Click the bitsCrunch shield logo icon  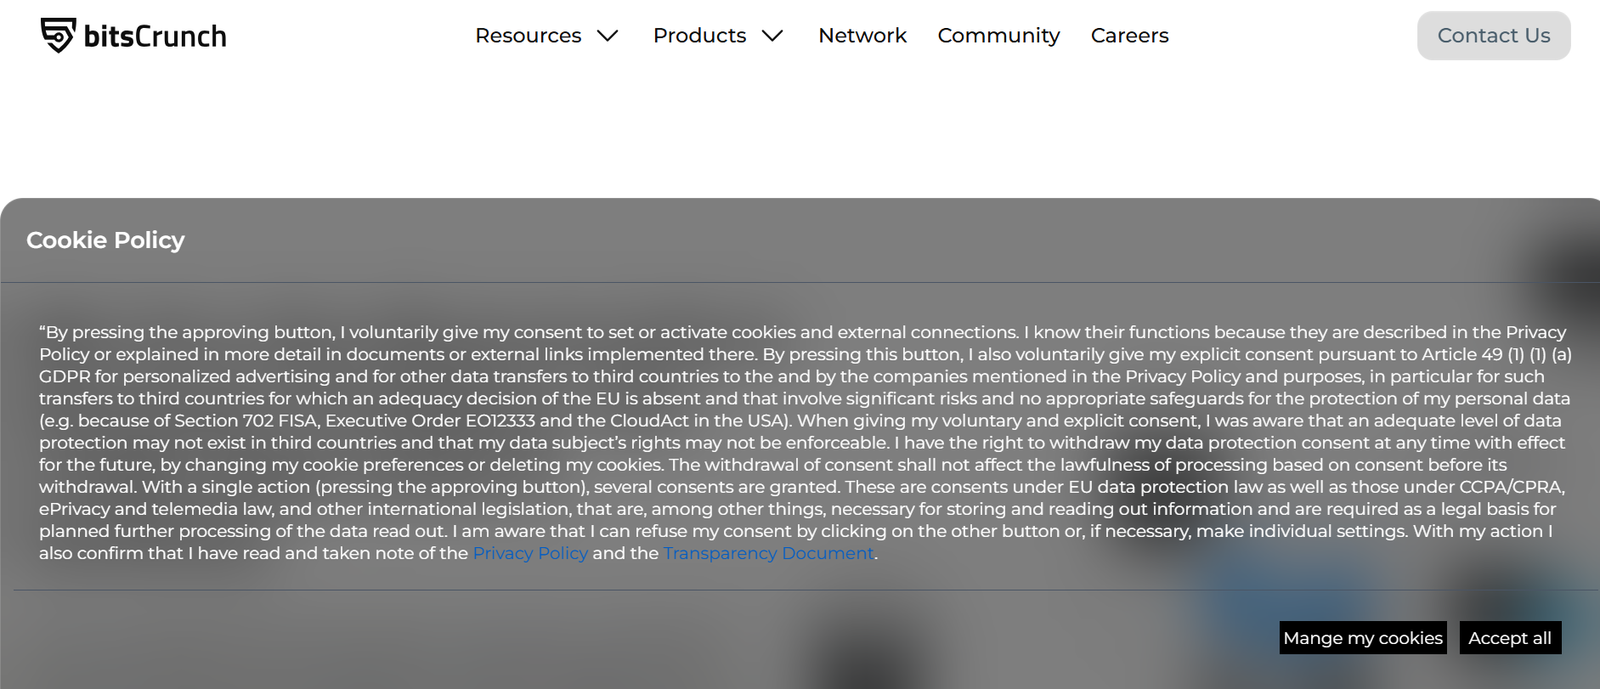(x=58, y=35)
